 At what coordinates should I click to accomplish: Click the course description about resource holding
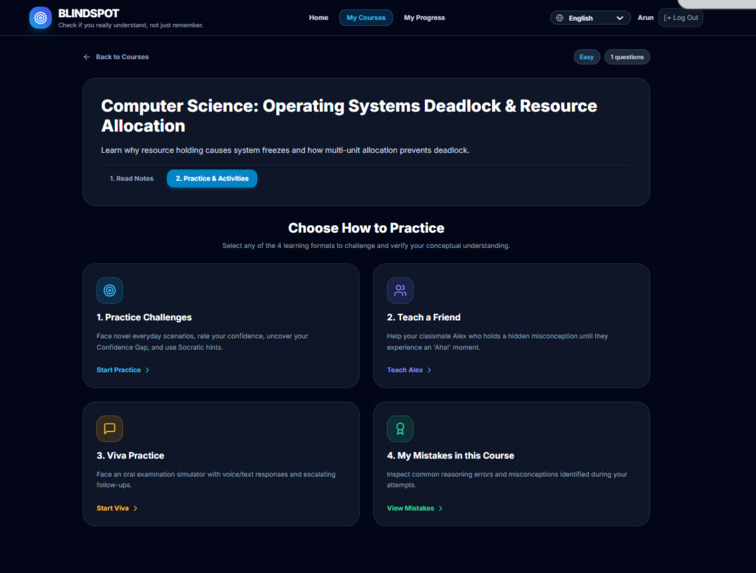[285, 150]
